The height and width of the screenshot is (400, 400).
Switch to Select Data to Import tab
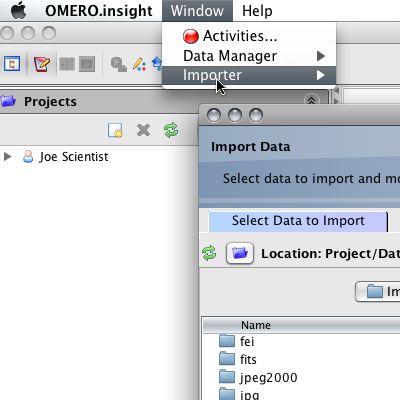pyautogui.click(x=298, y=221)
